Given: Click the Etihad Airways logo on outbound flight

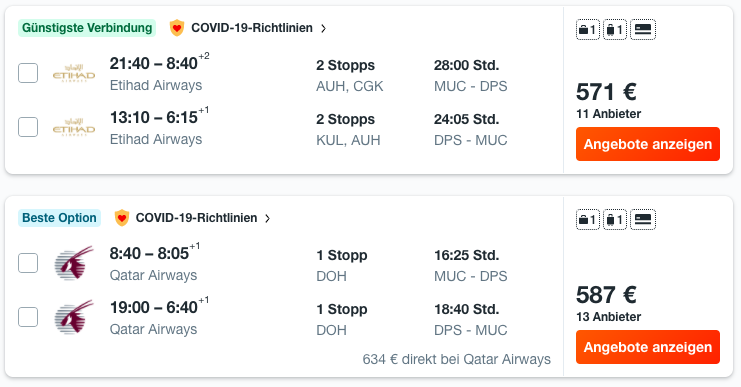Looking at the screenshot, I should tap(74, 73).
